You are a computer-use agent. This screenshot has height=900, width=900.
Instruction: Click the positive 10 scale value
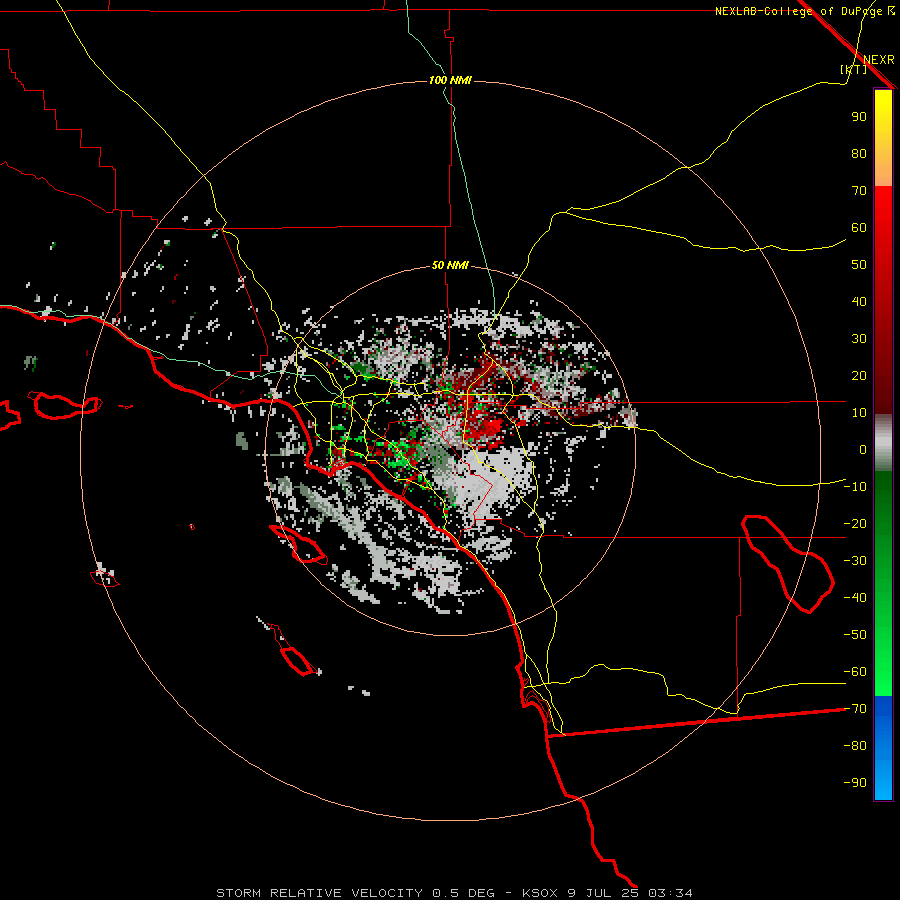(x=859, y=413)
